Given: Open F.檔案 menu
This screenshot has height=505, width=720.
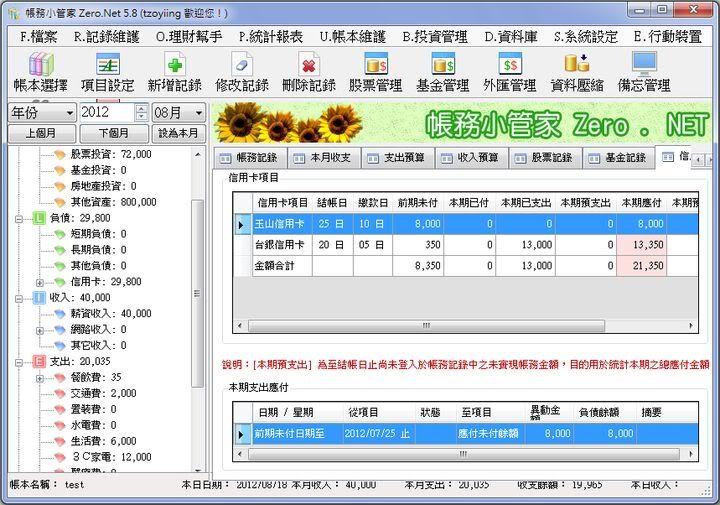Looking at the screenshot, I should coord(39,37).
